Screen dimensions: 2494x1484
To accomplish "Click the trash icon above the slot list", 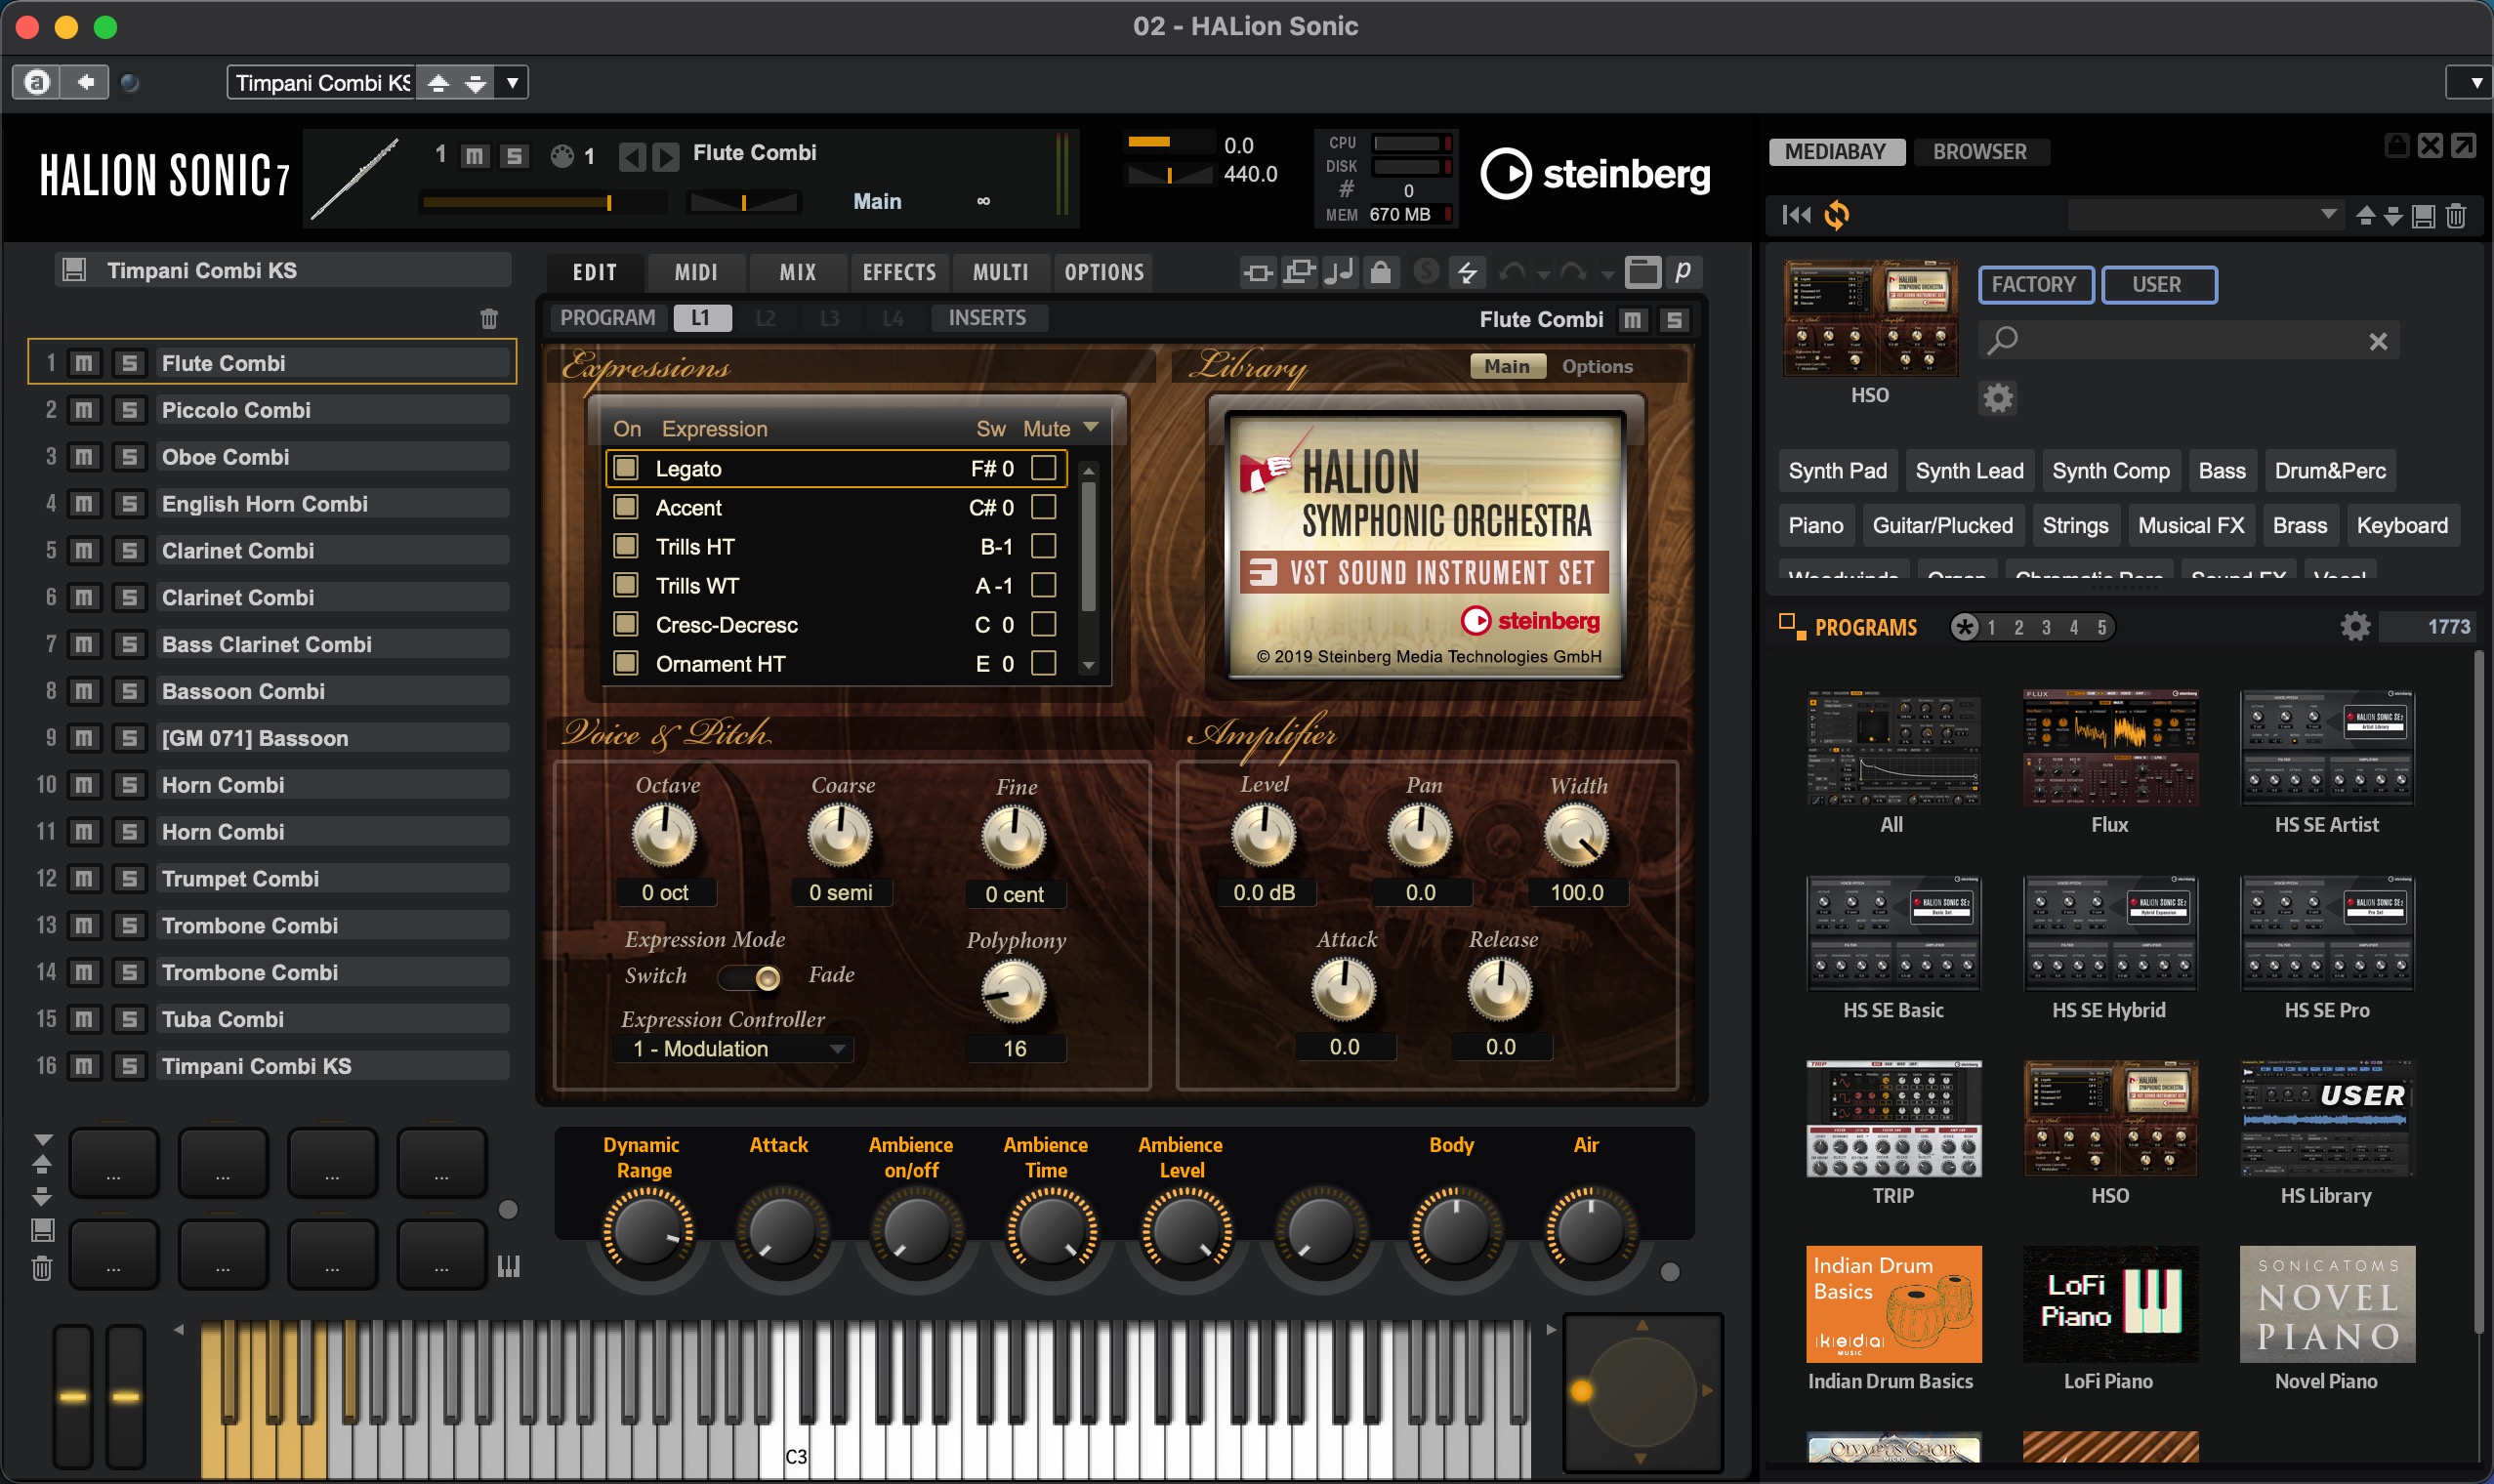I will [x=489, y=318].
